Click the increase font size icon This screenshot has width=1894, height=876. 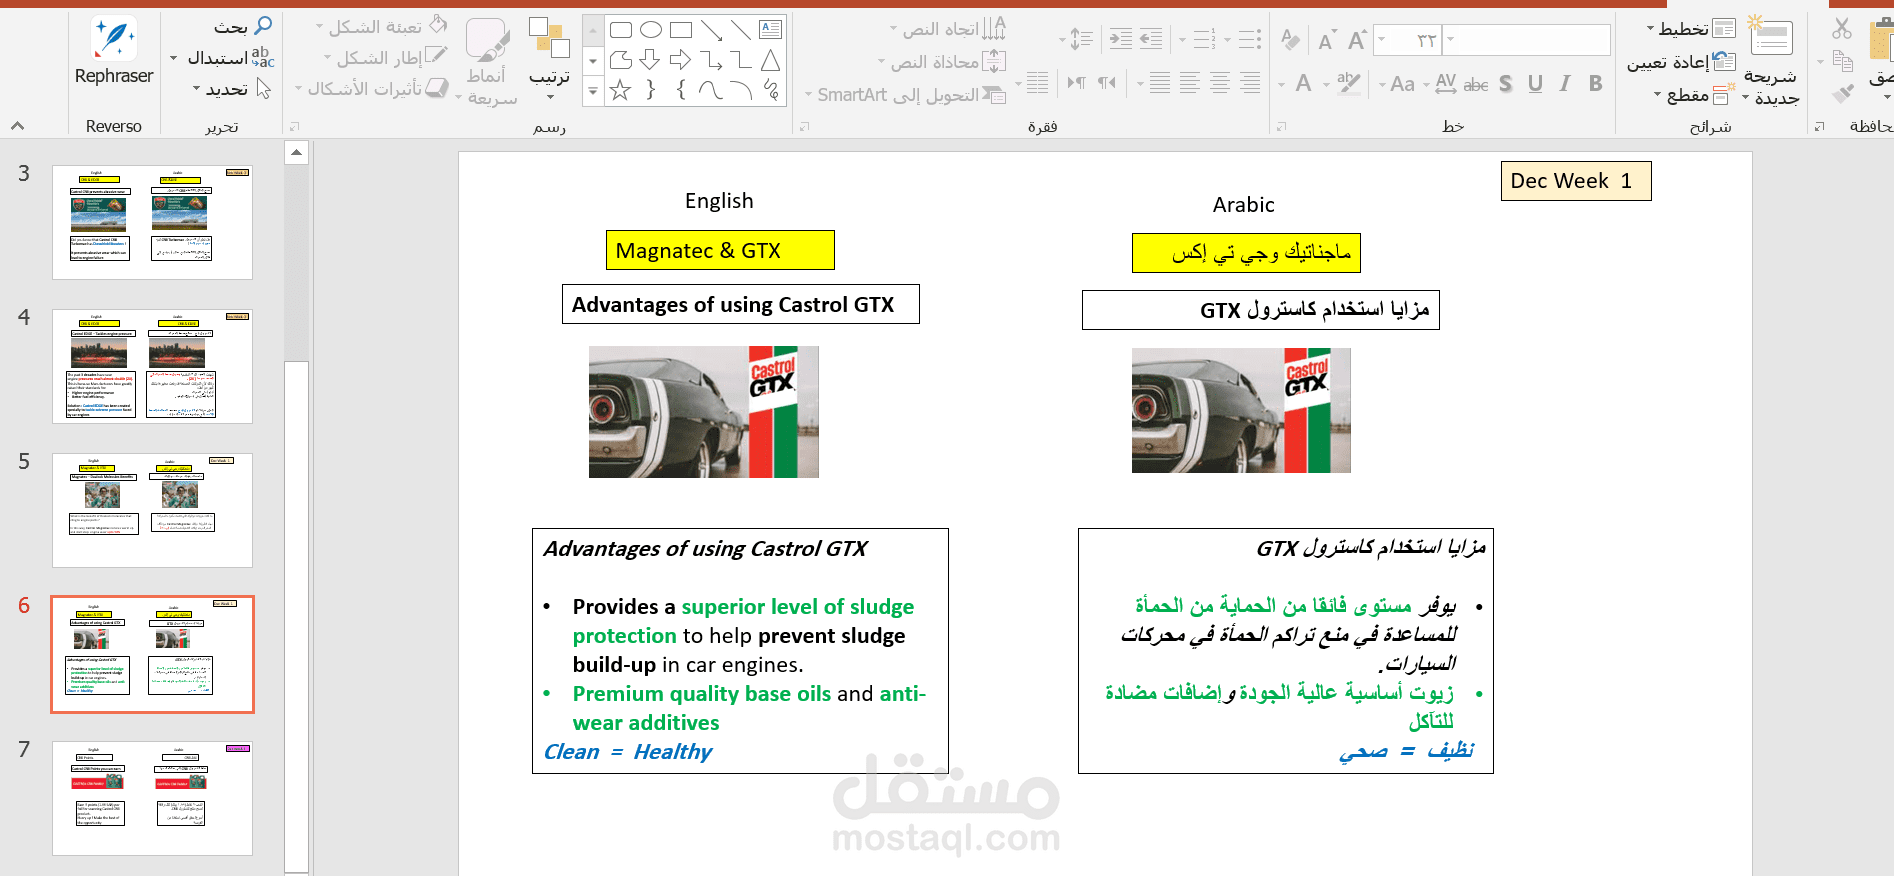click(1357, 40)
